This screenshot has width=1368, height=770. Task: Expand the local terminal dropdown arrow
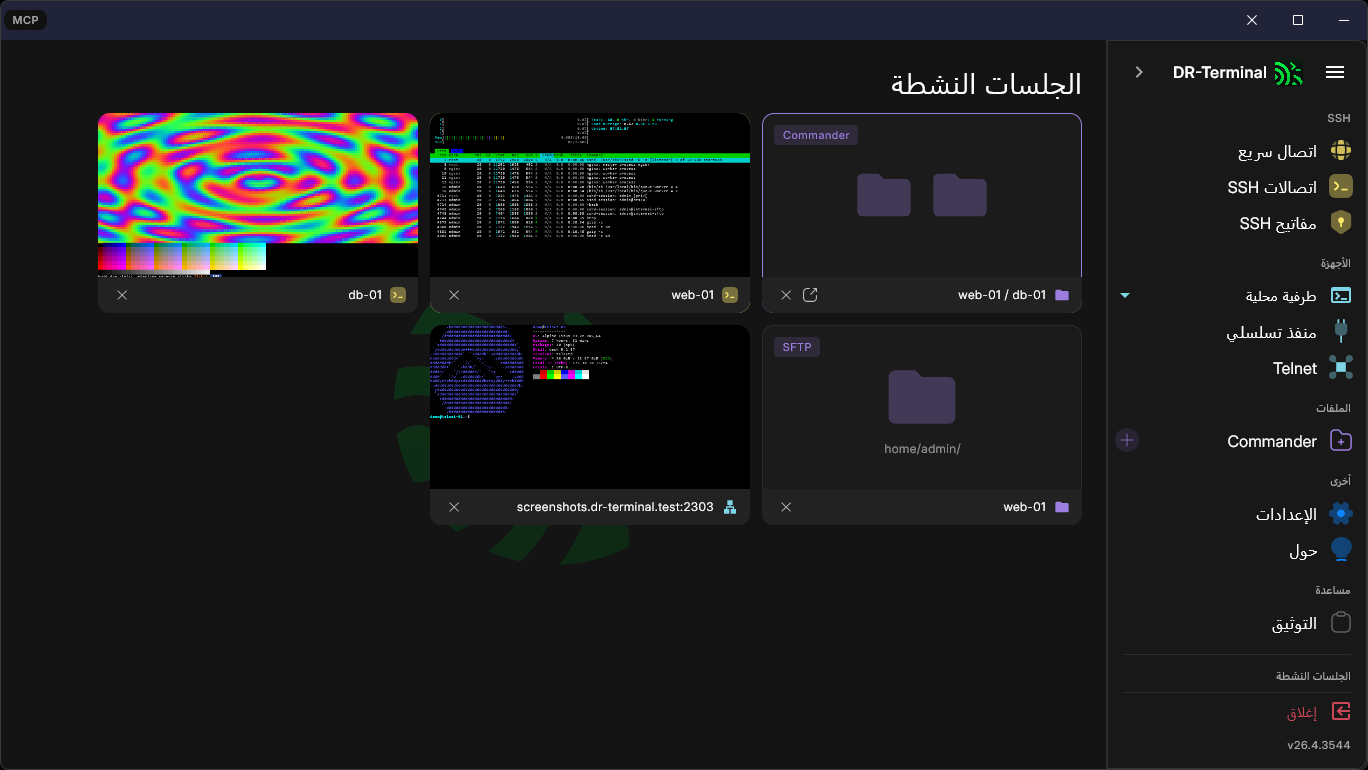1125,296
